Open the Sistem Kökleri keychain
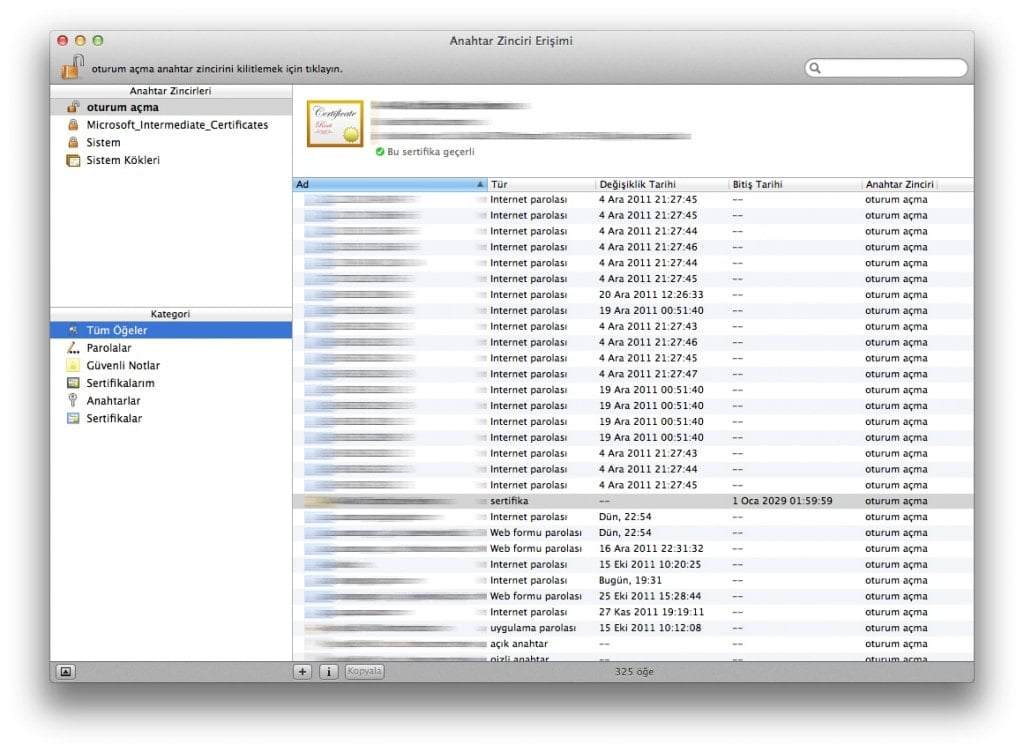Screen dimensions: 1024x752 pos(122,160)
